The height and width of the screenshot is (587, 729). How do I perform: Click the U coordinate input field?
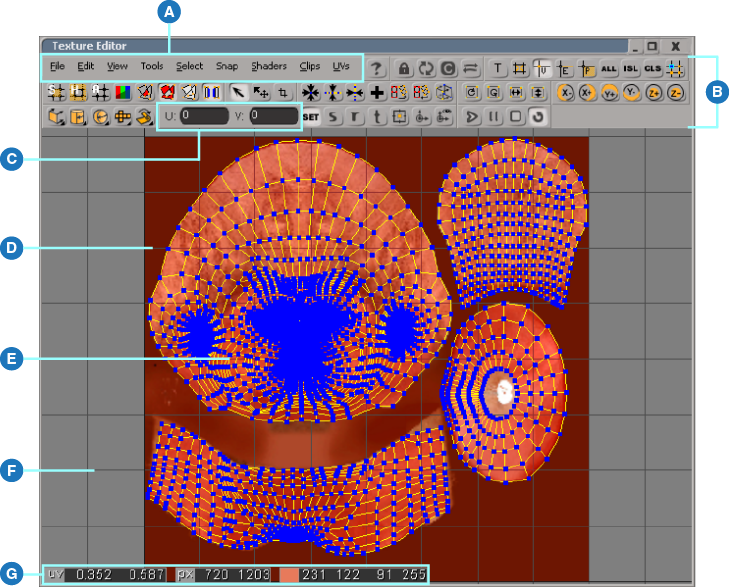click(x=204, y=116)
